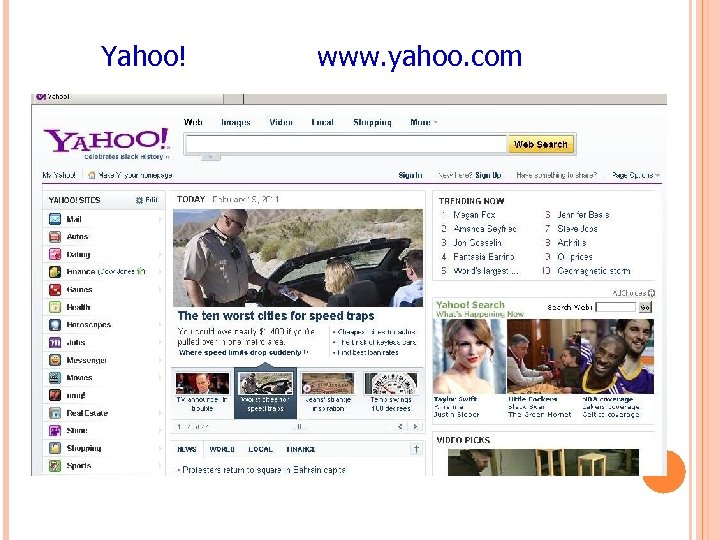720x540 pixels.
Task: Expand the search box options arrow
Action: click(x=211, y=157)
